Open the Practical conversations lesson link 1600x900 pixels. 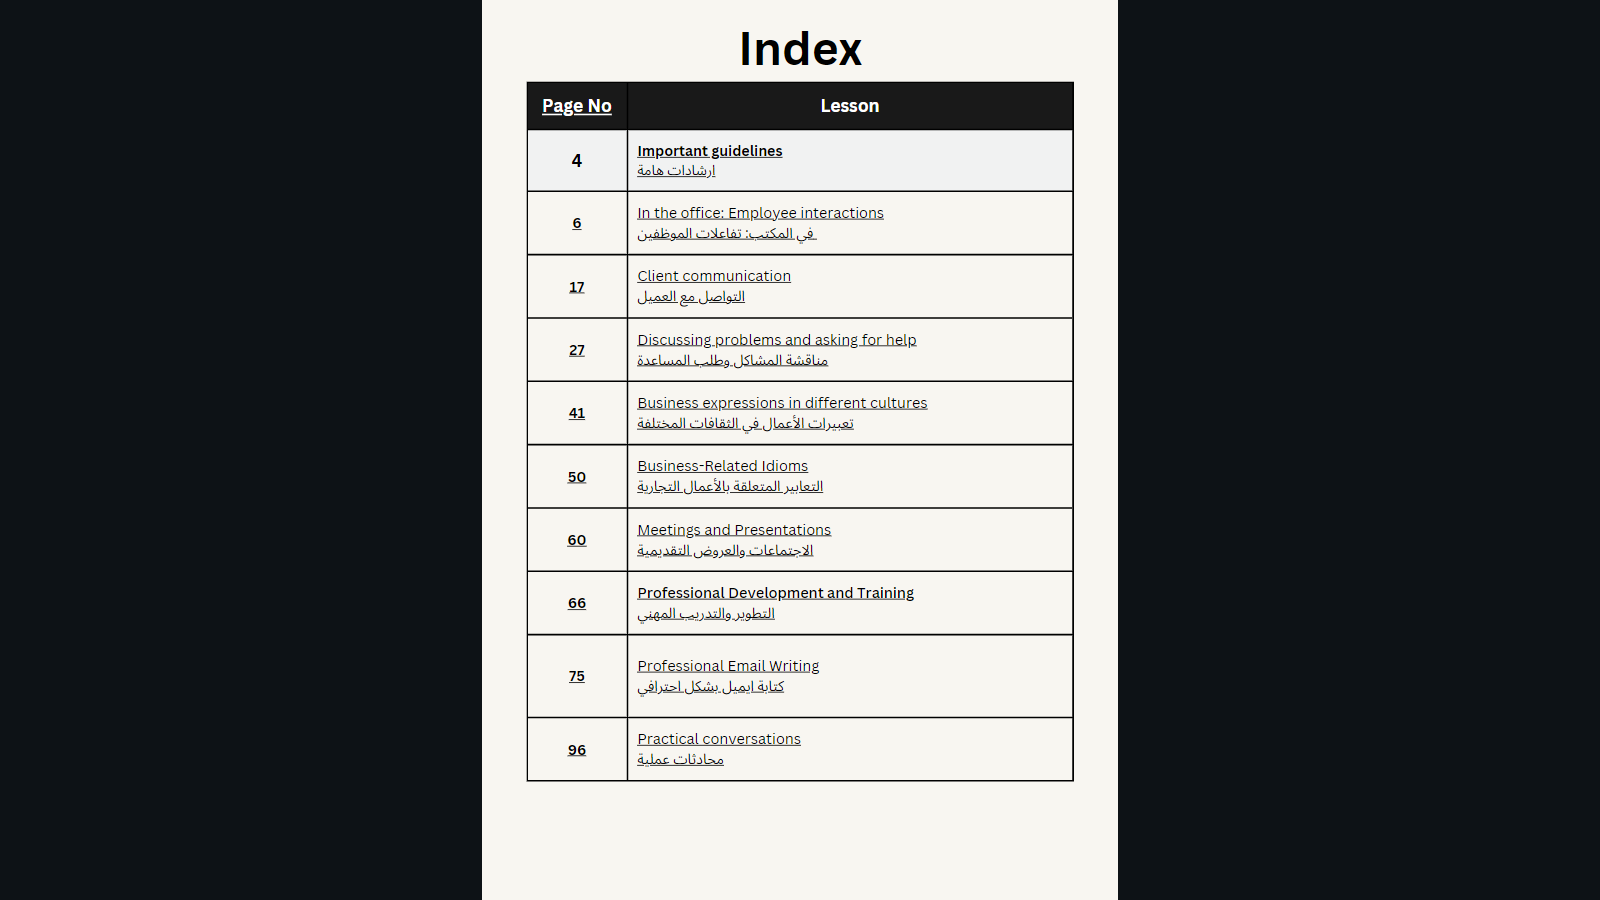tap(719, 739)
